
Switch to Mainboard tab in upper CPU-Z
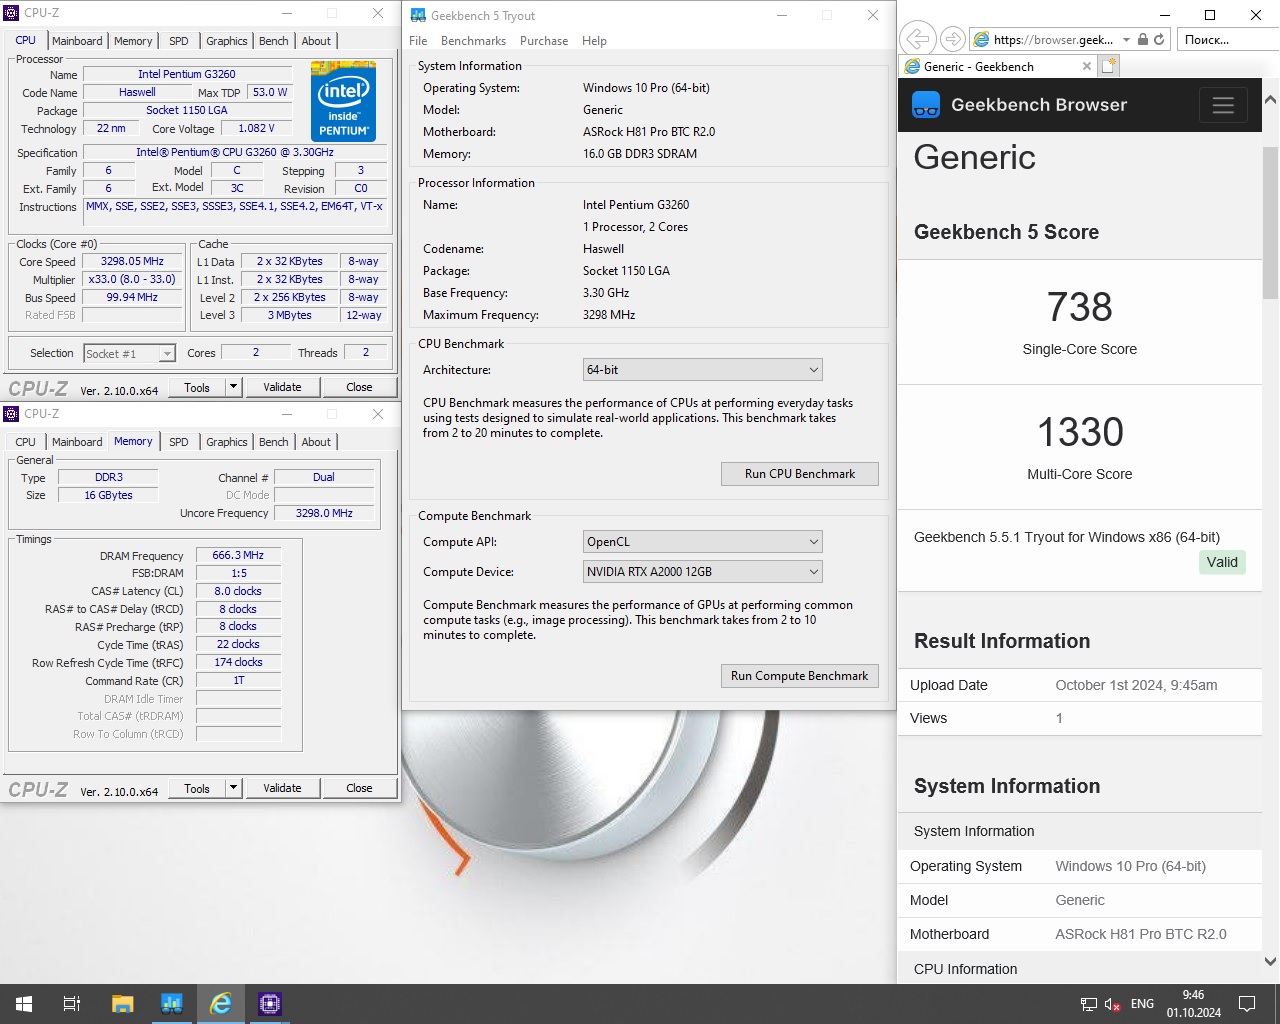(x=77, y=41)
